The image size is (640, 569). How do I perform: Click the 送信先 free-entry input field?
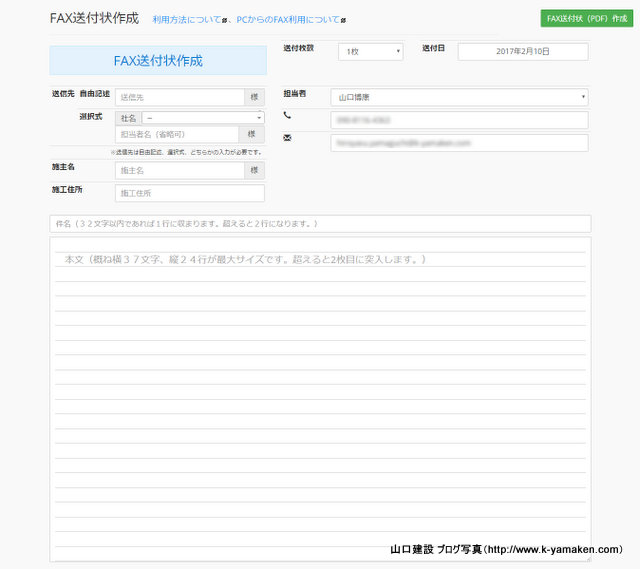180,97
